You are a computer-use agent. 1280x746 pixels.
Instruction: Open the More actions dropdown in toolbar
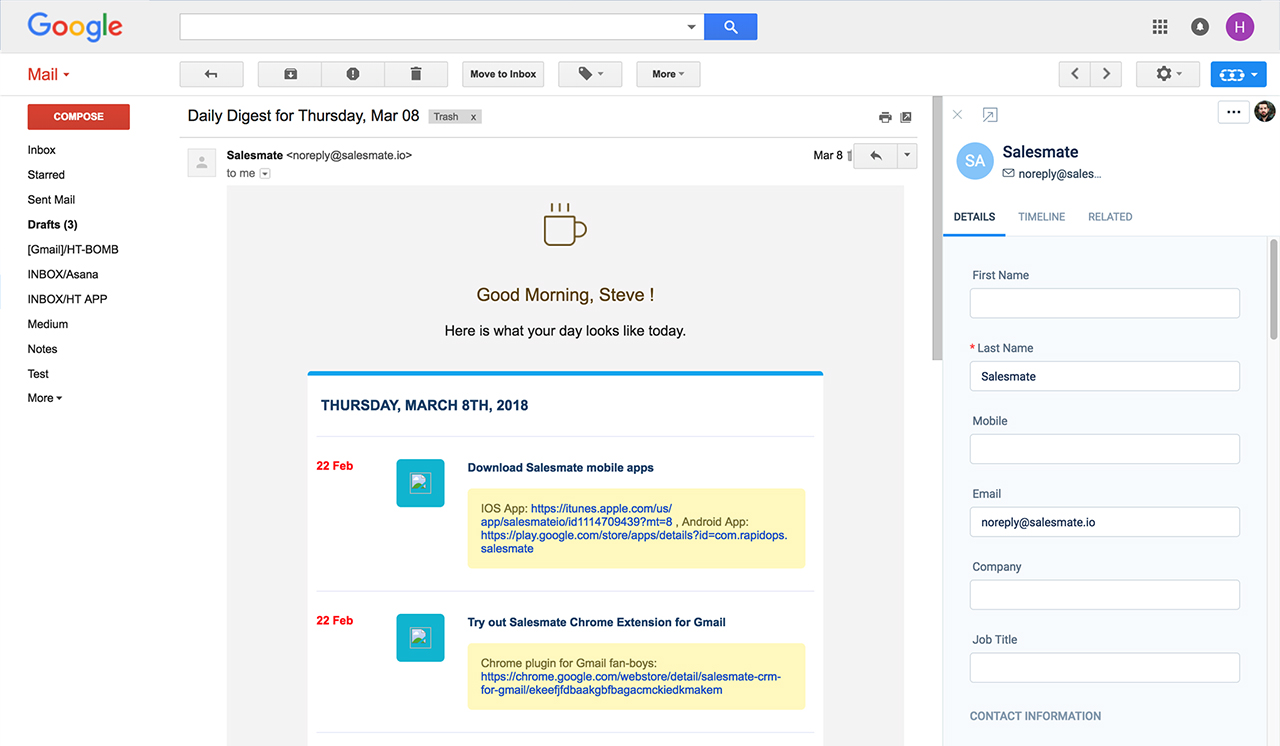point(668,74)
